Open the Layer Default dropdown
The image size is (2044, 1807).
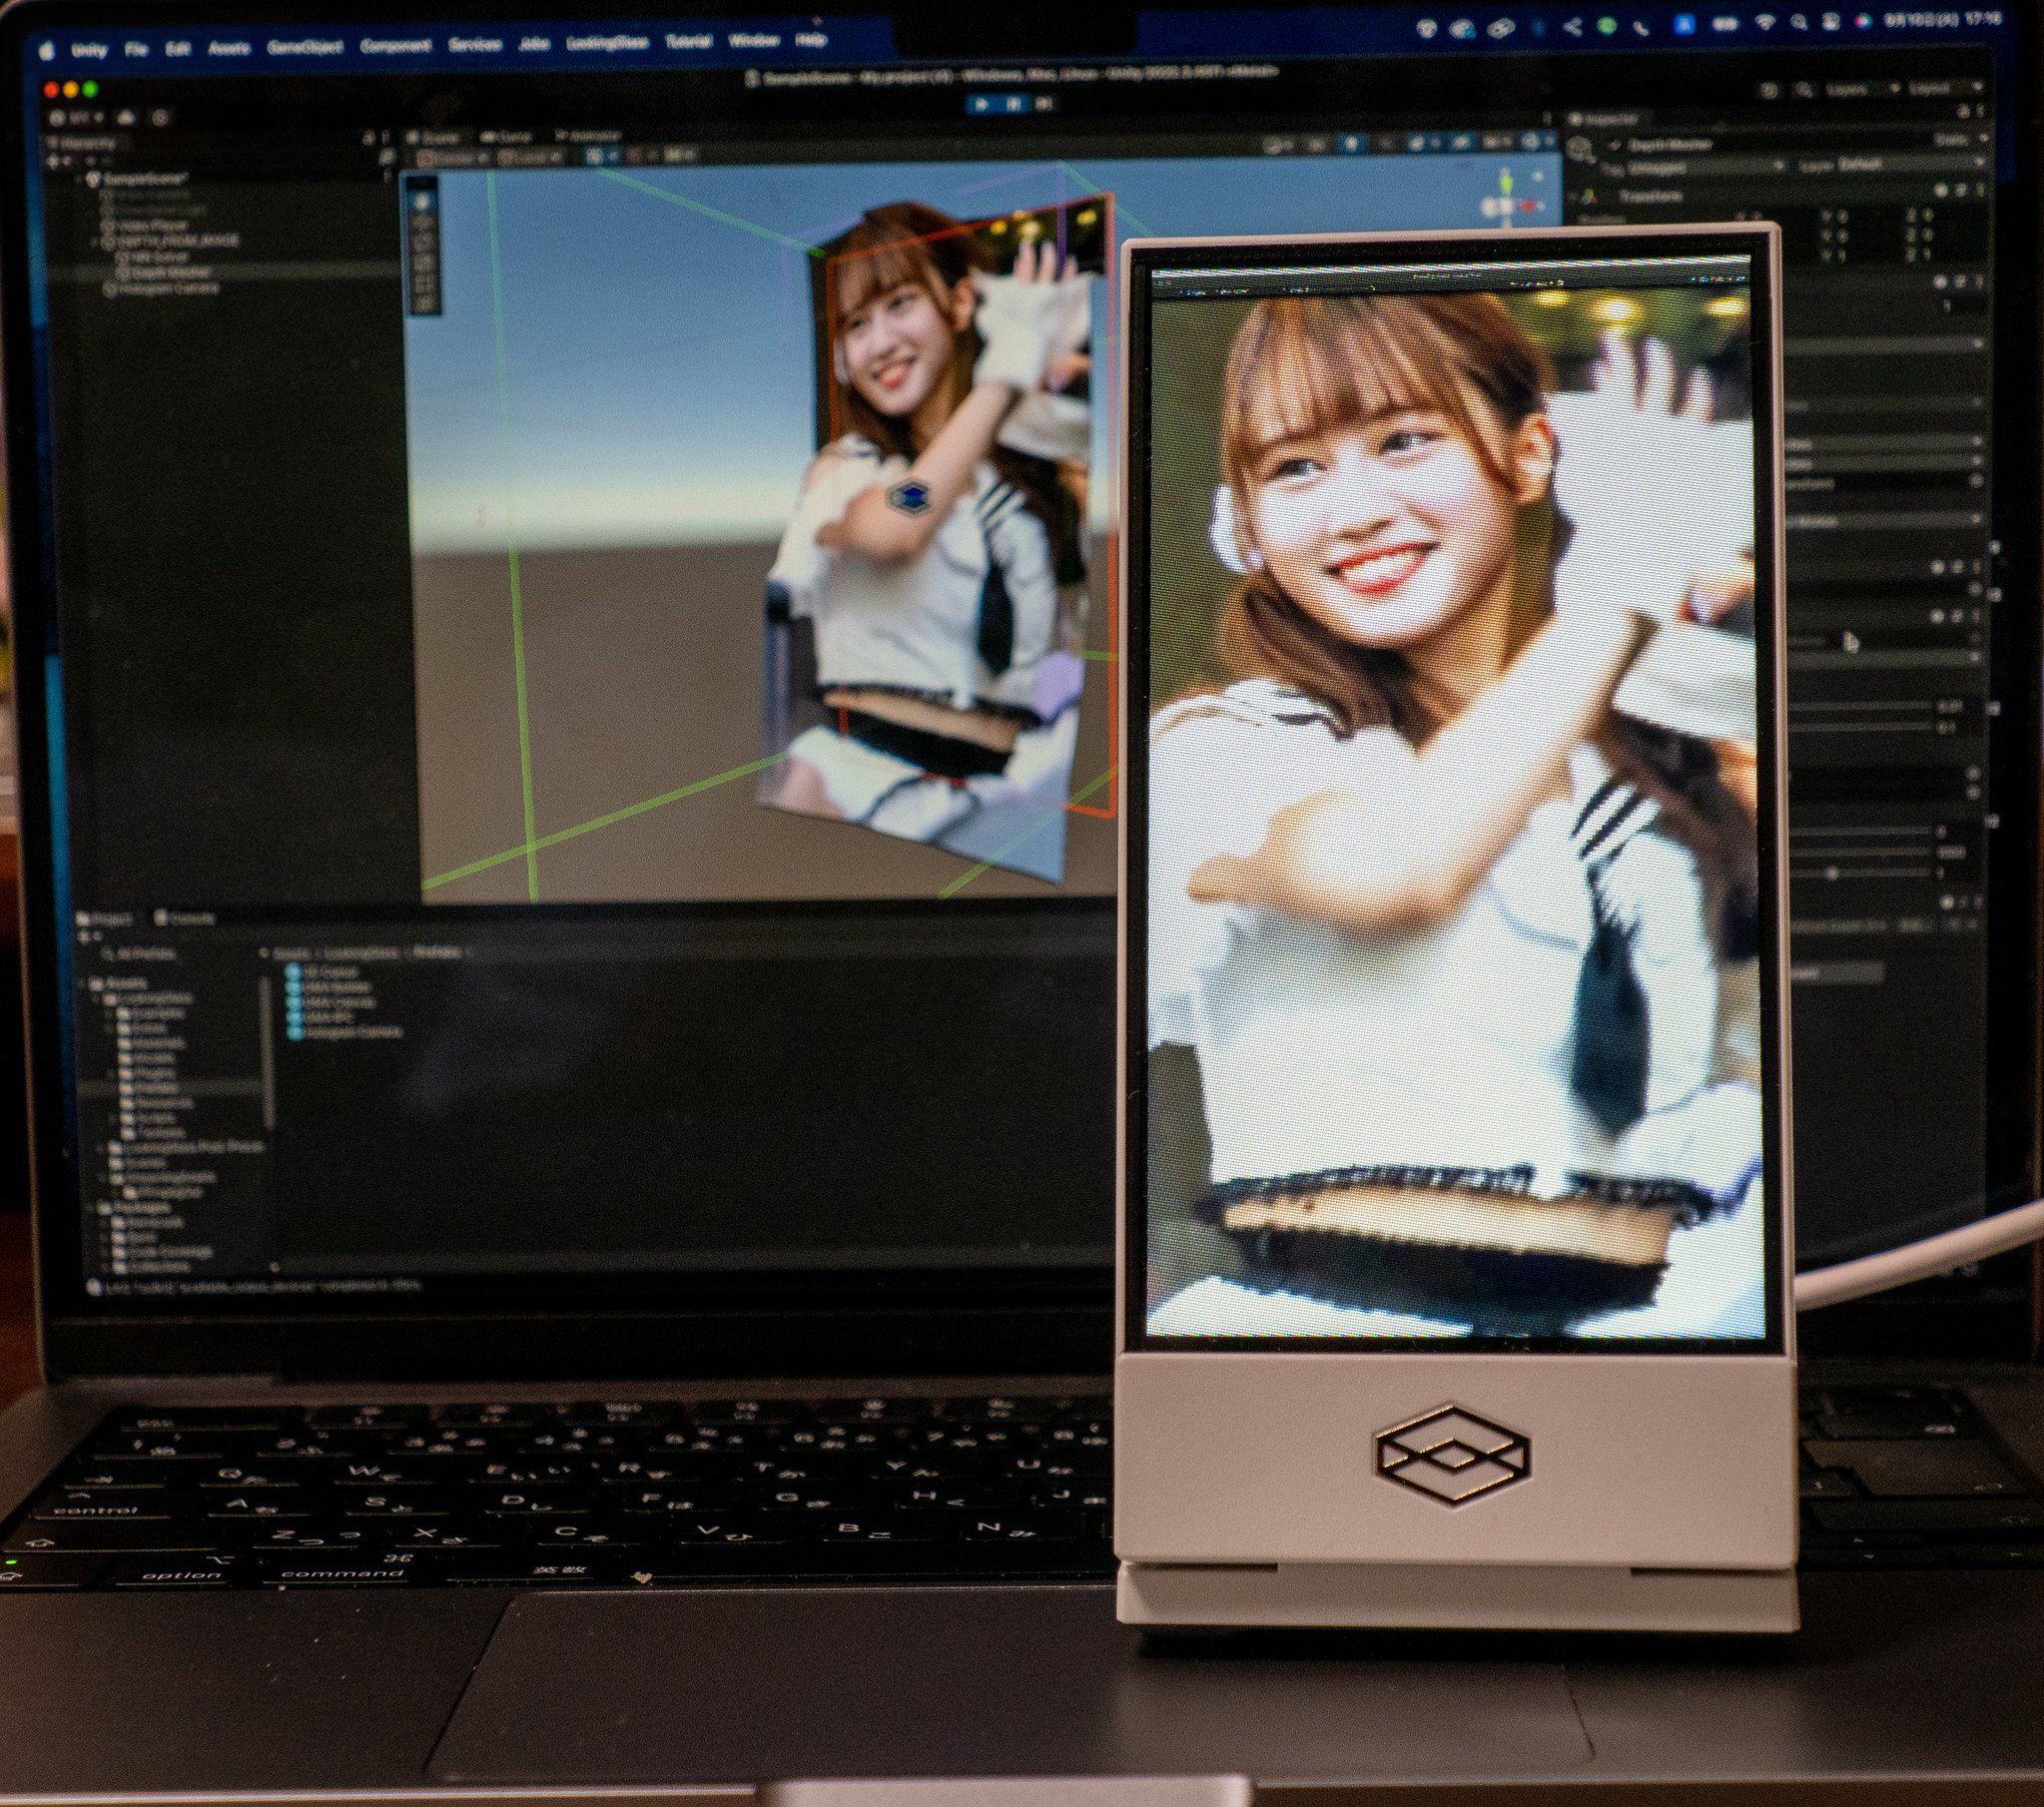(x=1912, y=164)
